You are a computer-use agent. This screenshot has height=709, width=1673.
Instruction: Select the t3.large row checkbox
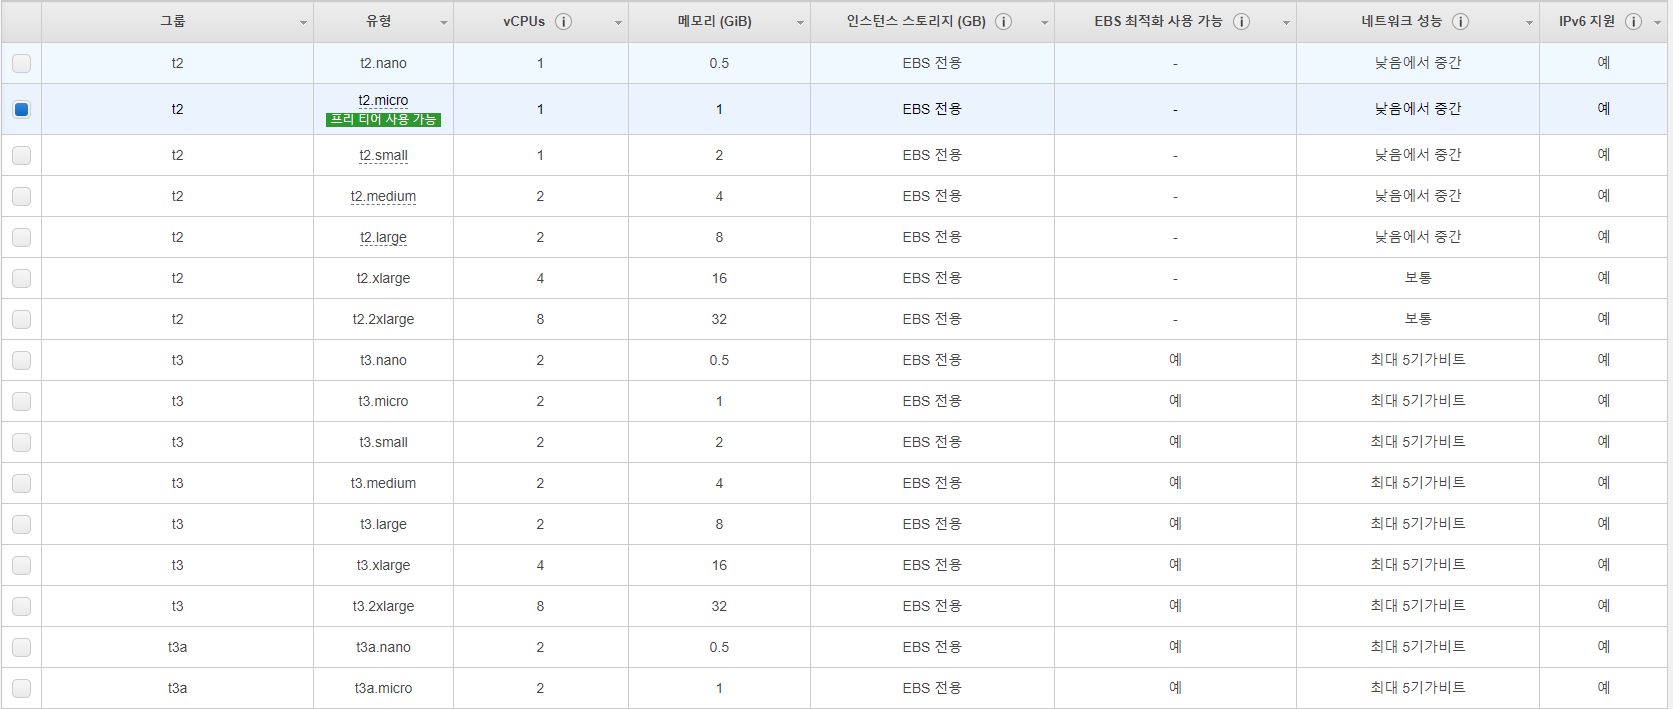click(21, 524)
